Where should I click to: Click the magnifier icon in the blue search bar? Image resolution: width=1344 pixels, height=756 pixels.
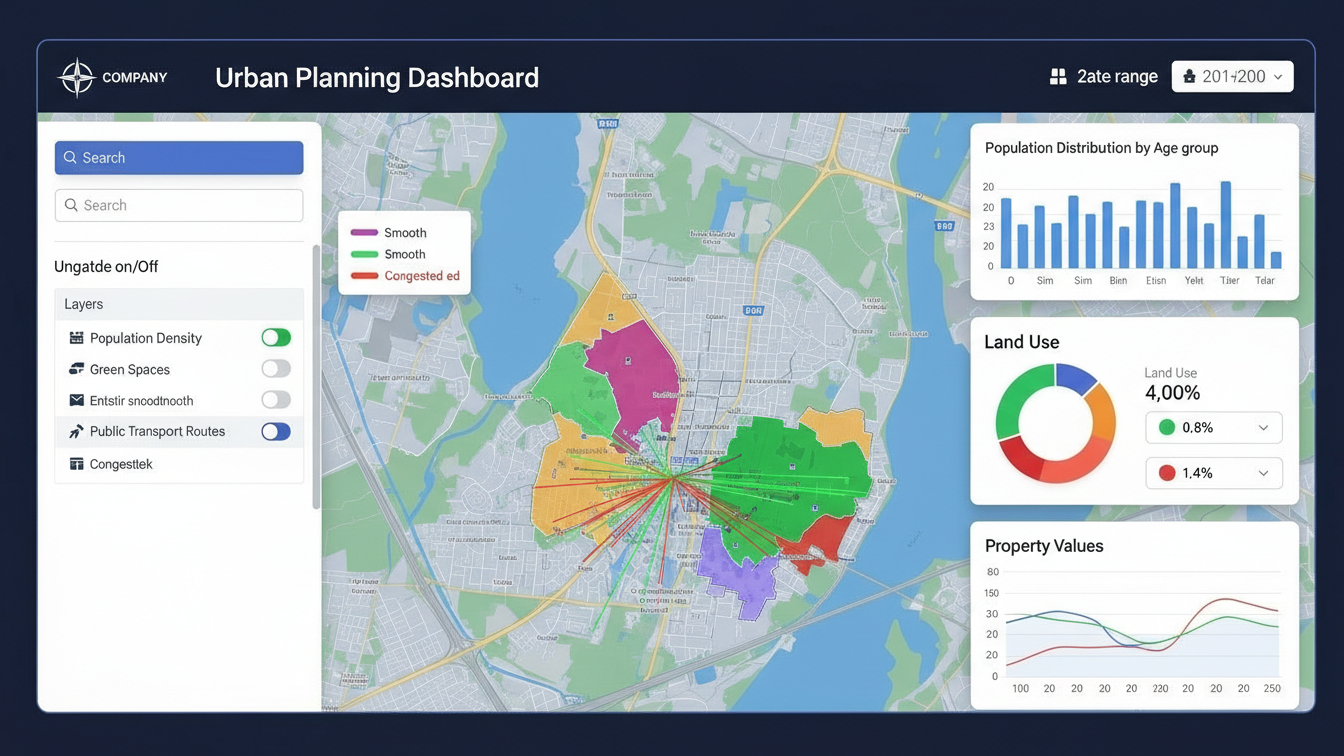[70, 157]
